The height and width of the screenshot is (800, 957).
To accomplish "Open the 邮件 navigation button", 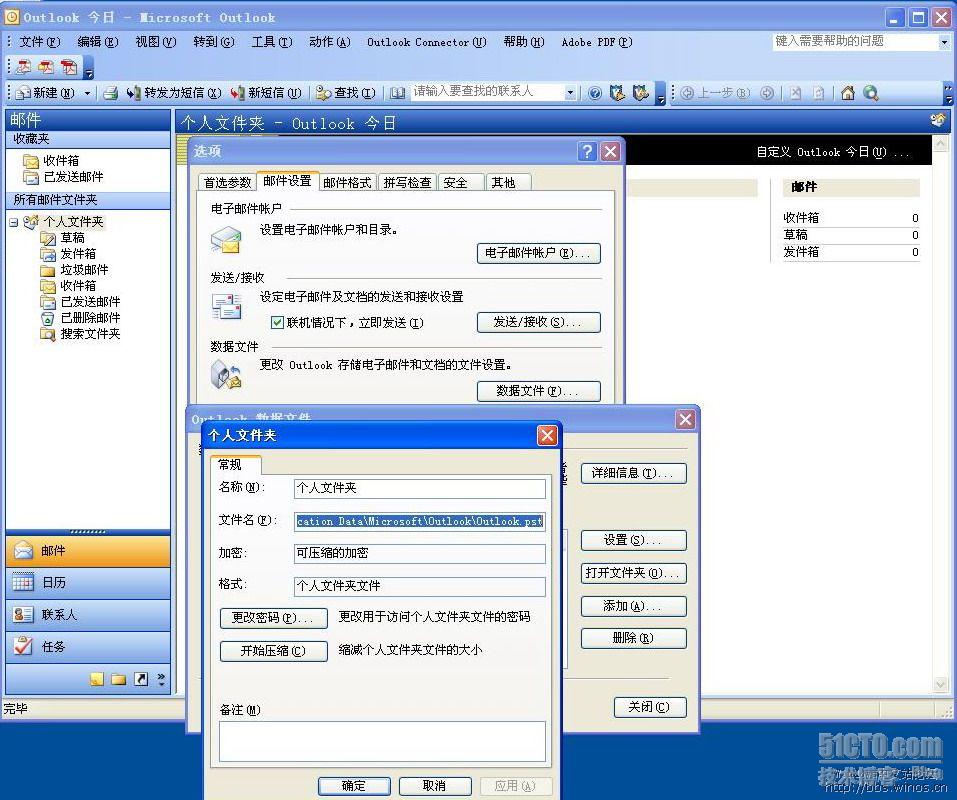I will [x=88, y=550].
